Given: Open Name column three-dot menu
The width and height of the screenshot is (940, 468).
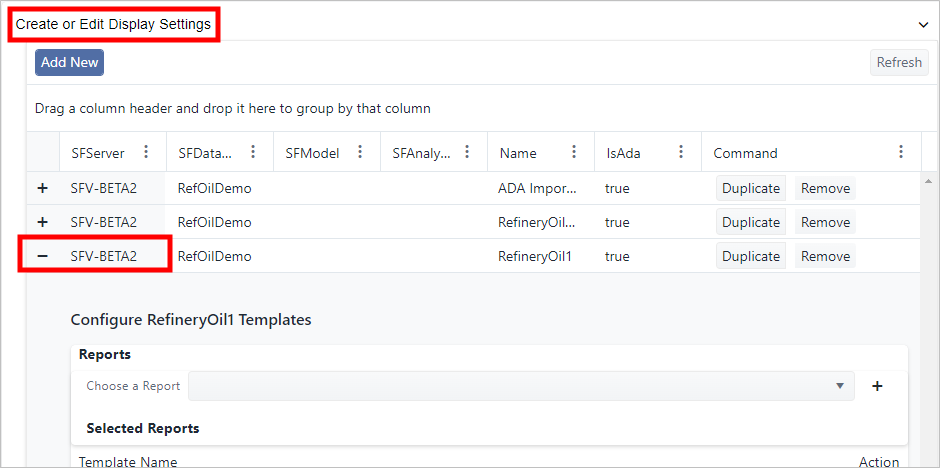Looking at the screenshot, I should click(x=574, y=152).
